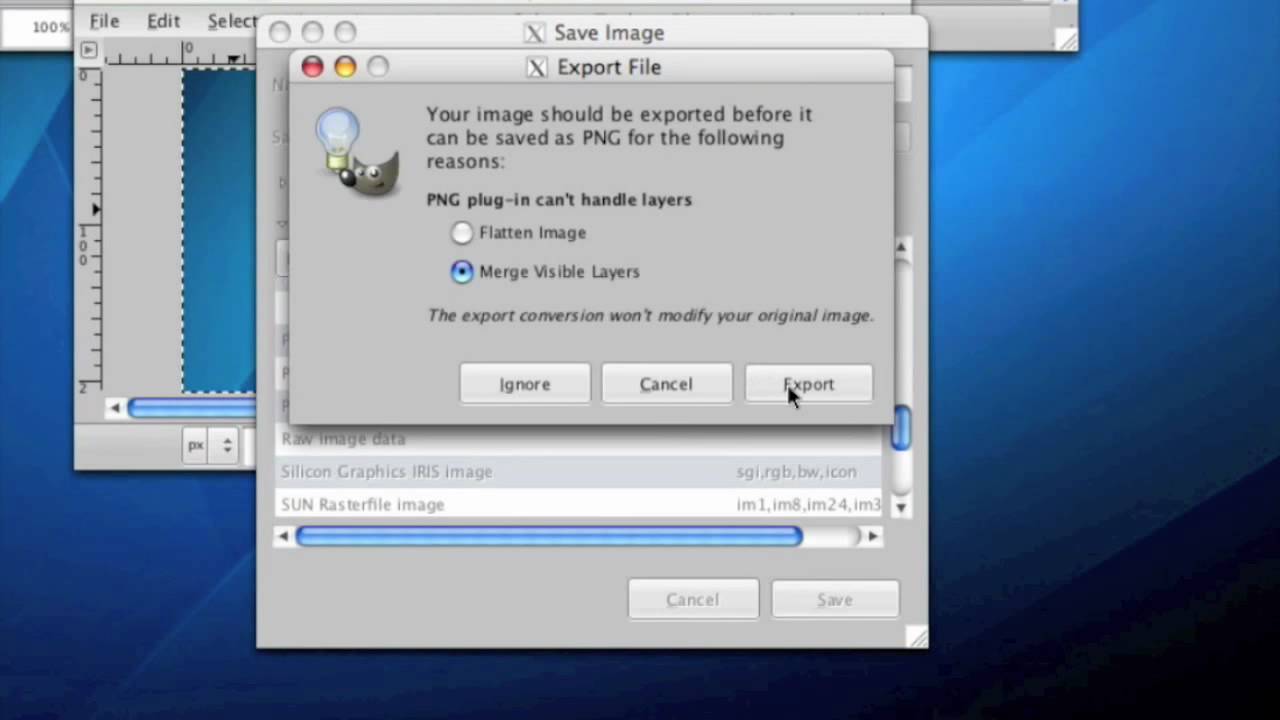Image resolution: width=1280 pixels, height=720 pixels.
Task: Click the file type list scroll-left arrow
Action: click(x=283, y=537)
